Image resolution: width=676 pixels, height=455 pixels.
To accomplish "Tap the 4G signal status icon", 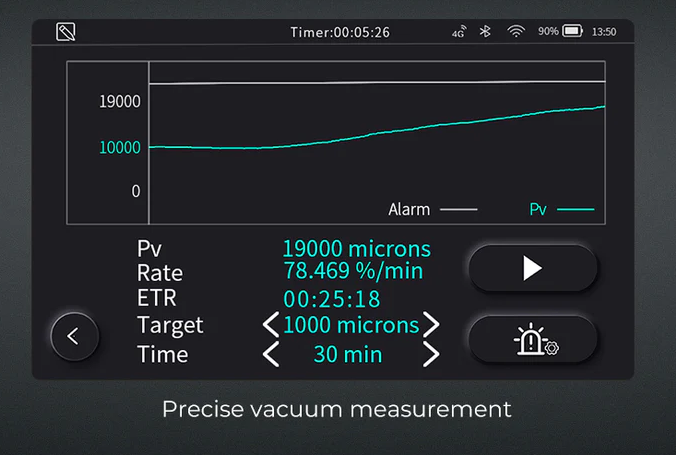I will pyautogui.click(x=458, y=32).
